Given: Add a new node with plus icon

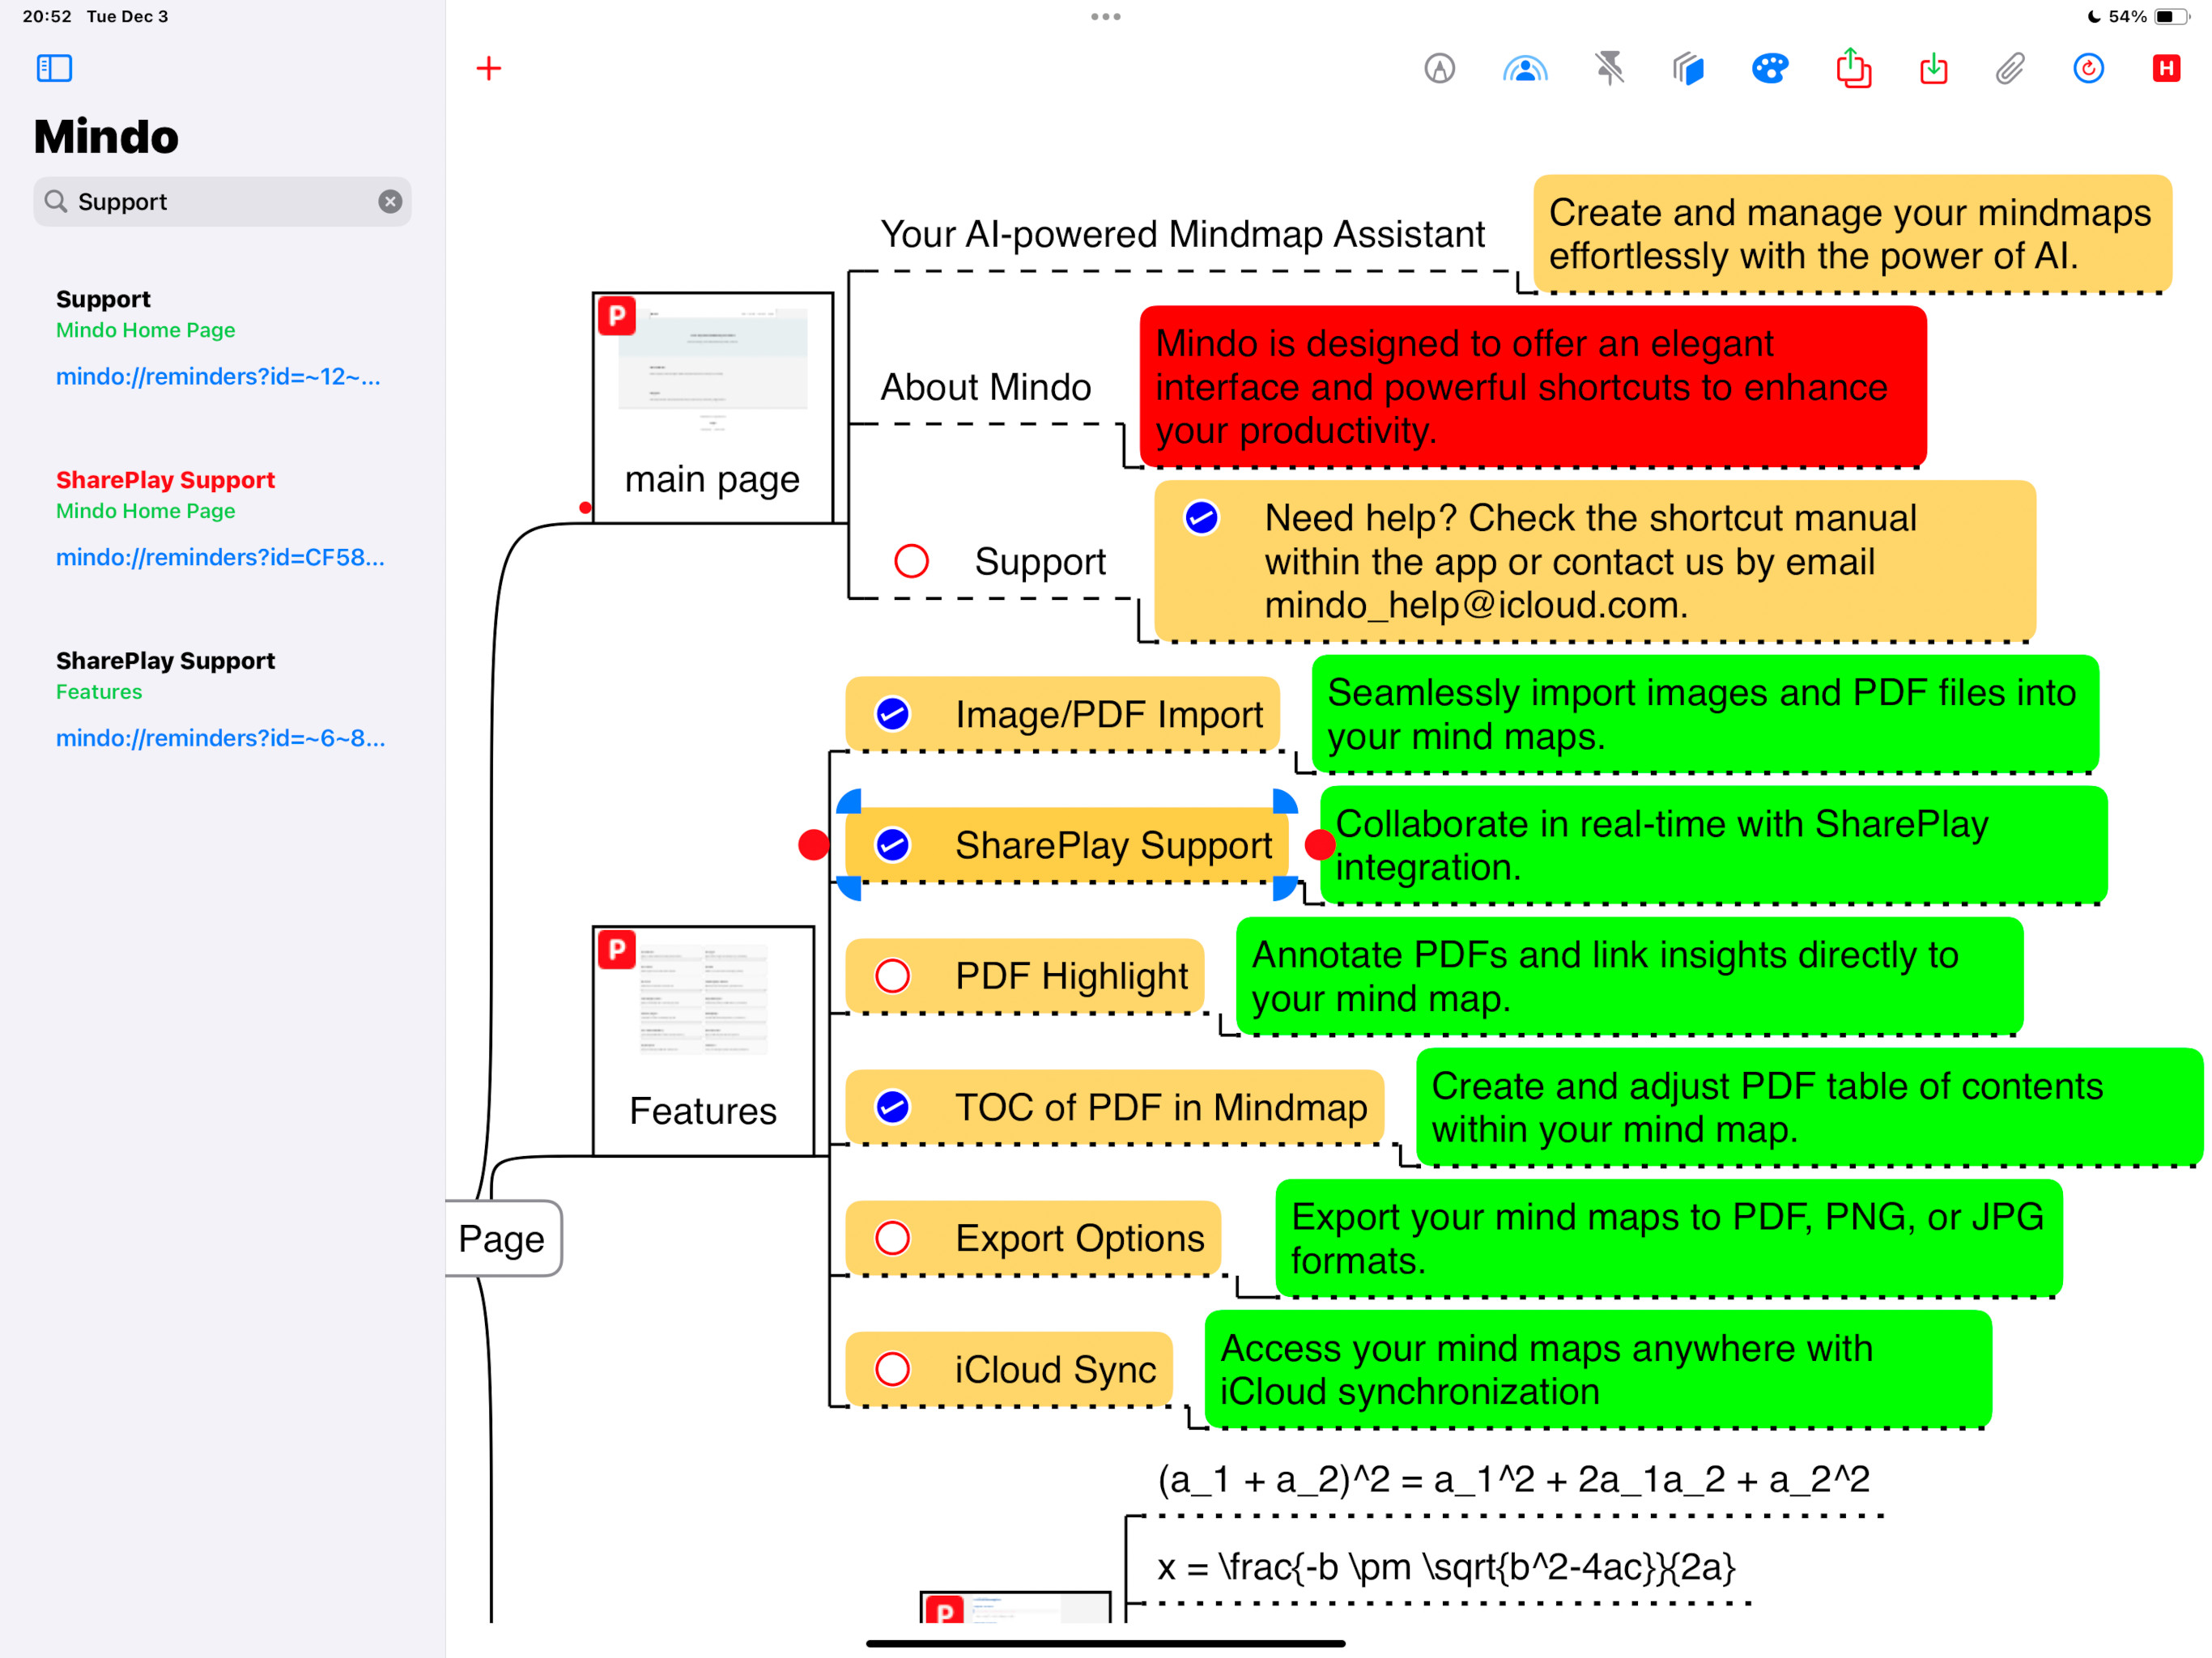Looking at the screenshot, I should [488, 68].
